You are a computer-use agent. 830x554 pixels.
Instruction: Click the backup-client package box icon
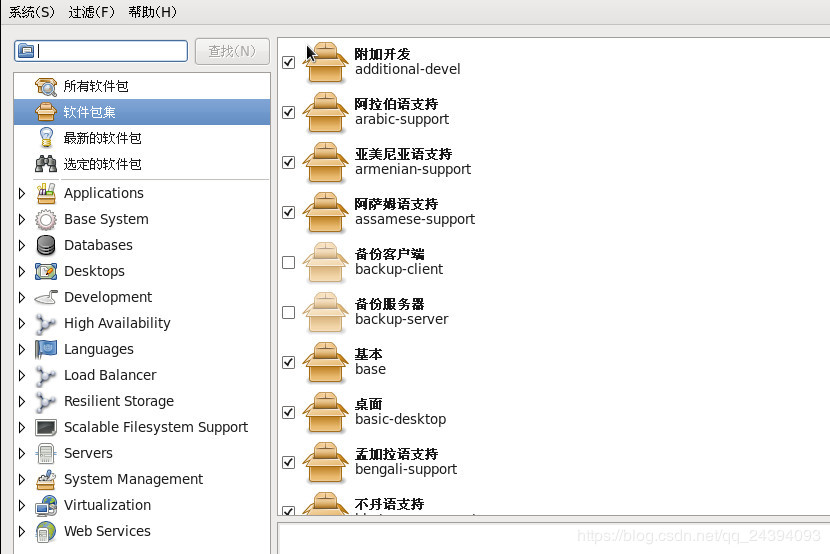click(325, 262)
